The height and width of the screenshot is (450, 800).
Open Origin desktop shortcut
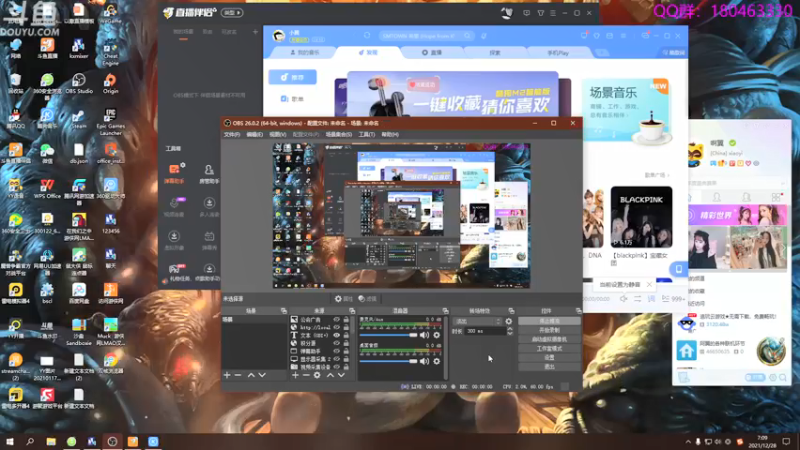pyautogui.click(x=110, y=84)
